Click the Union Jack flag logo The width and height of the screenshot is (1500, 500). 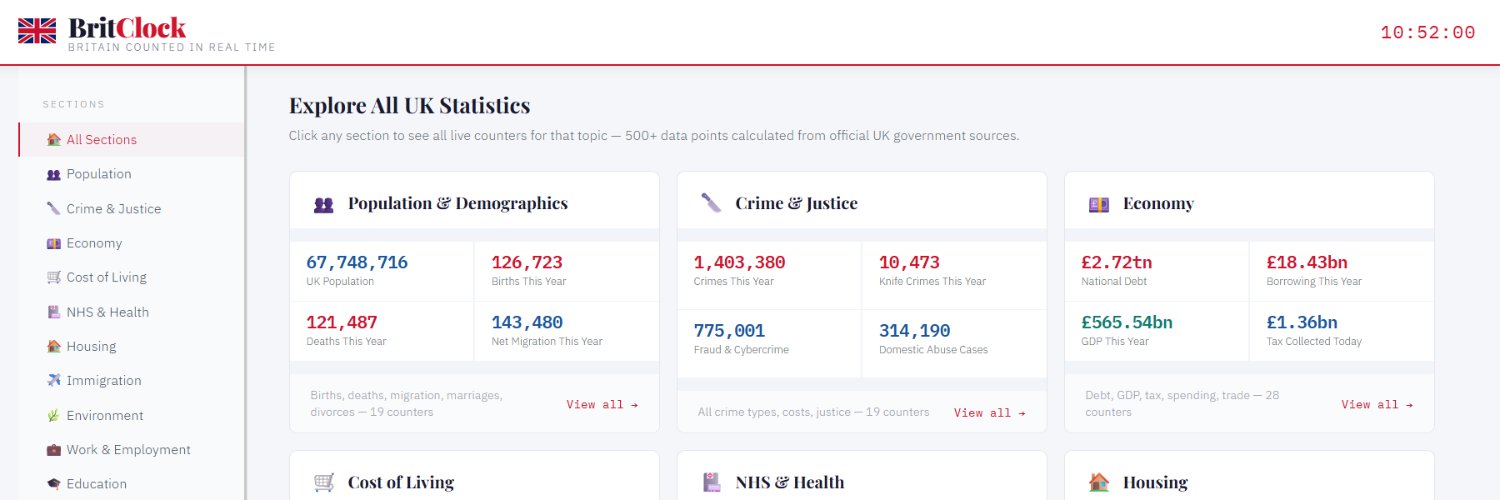pos(37,31)
